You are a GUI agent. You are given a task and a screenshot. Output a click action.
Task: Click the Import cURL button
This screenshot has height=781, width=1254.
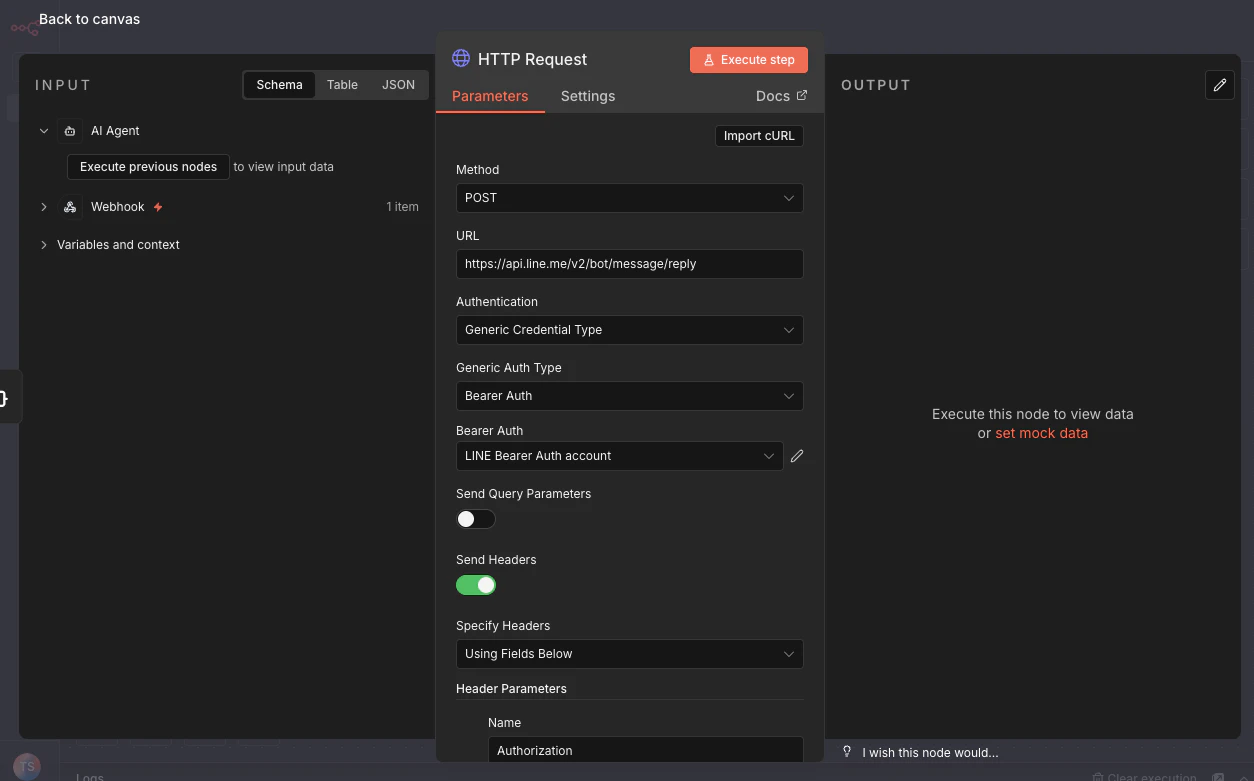759,136
